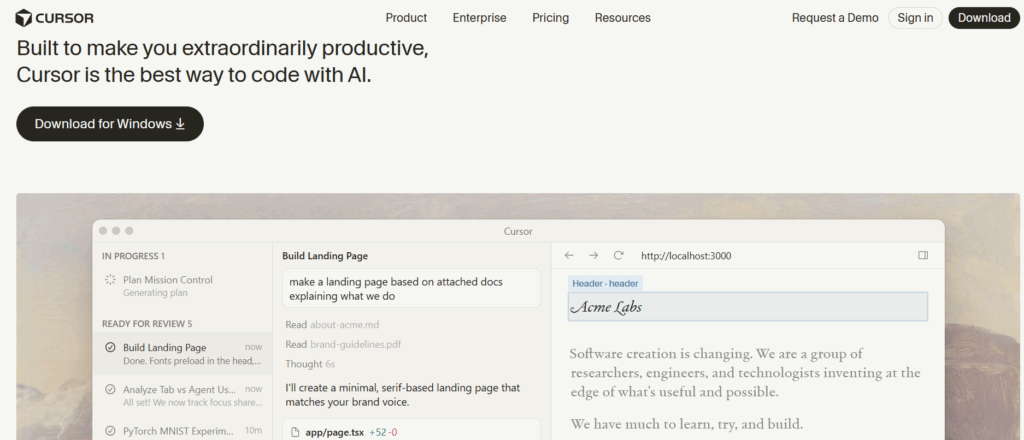Click the app/page.tsx file icon
The height and width of the screenshot is (440, 1024).
pyautogui.click(x=295, y=432)
